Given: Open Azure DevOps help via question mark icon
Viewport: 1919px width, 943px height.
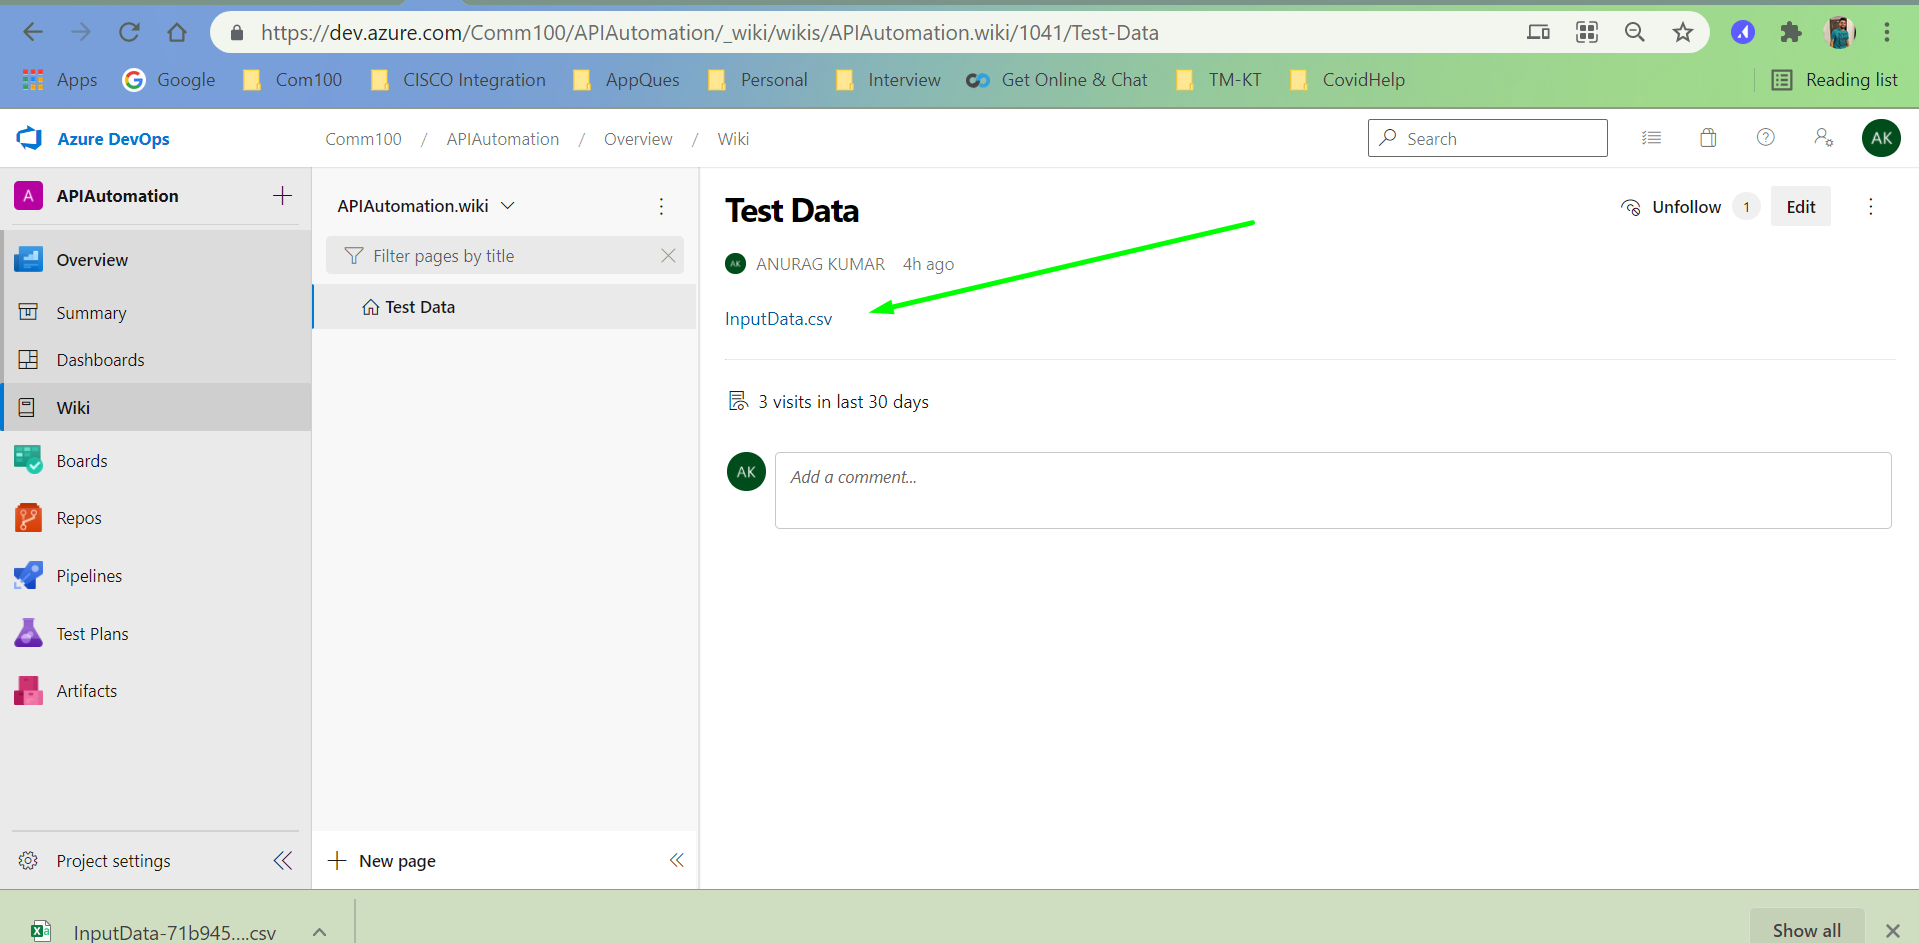Looking at the screenshot, I should click(1765, 137).
